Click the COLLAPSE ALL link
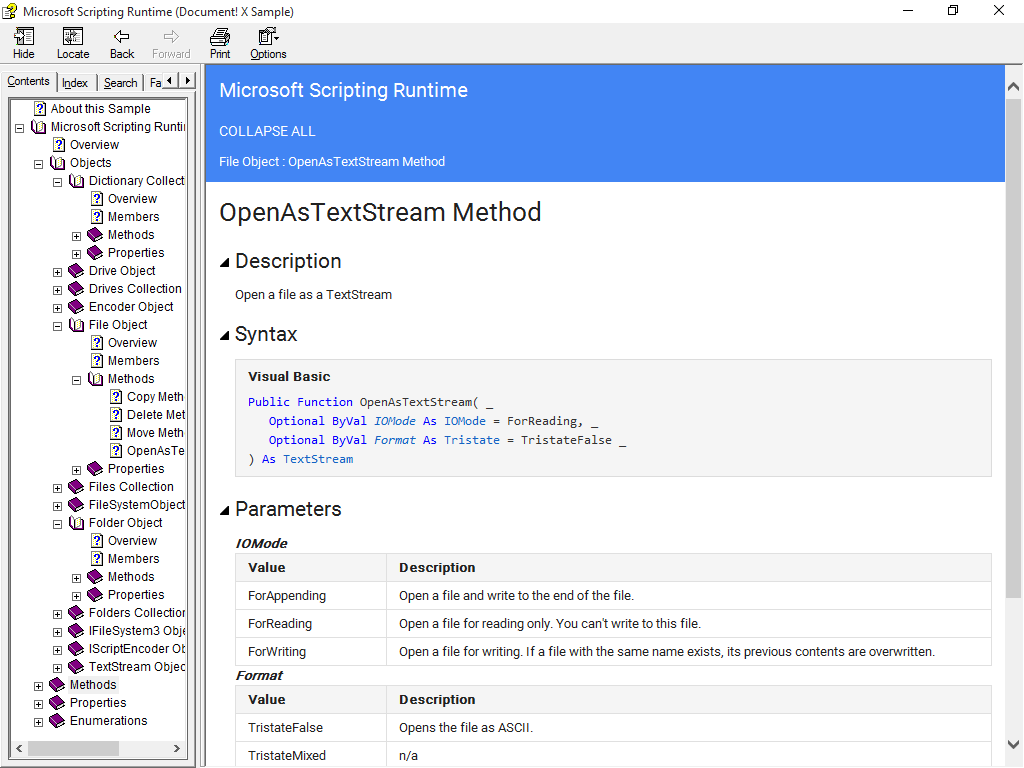This screenshot has height=768, width=1024. coord(267,131)
